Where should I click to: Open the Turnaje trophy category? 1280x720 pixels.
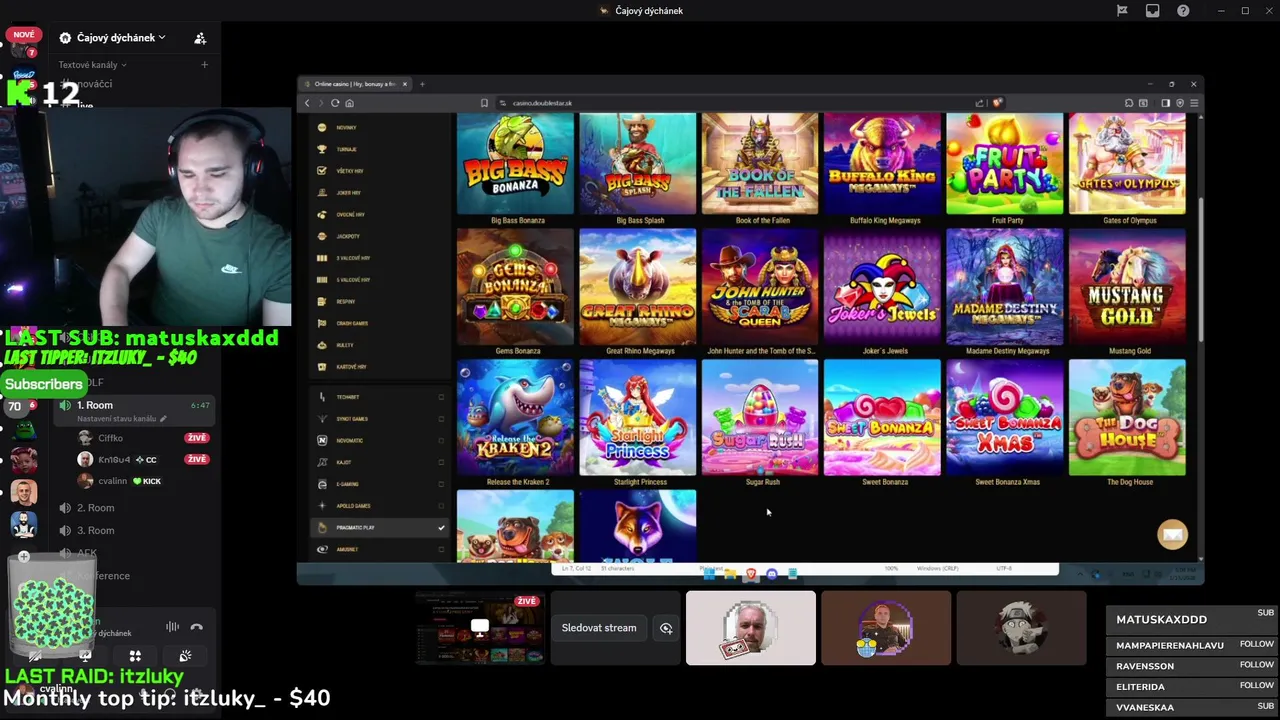point(346,149)
